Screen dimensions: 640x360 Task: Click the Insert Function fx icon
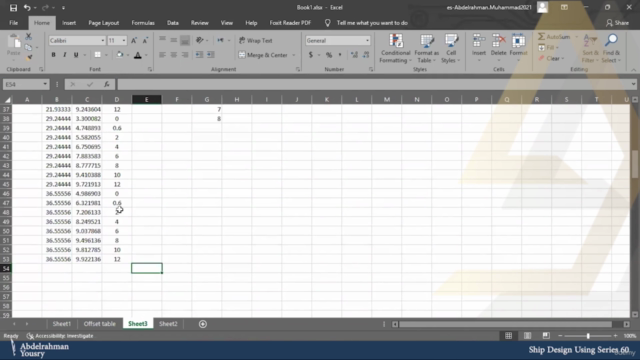tap(107, 84)
